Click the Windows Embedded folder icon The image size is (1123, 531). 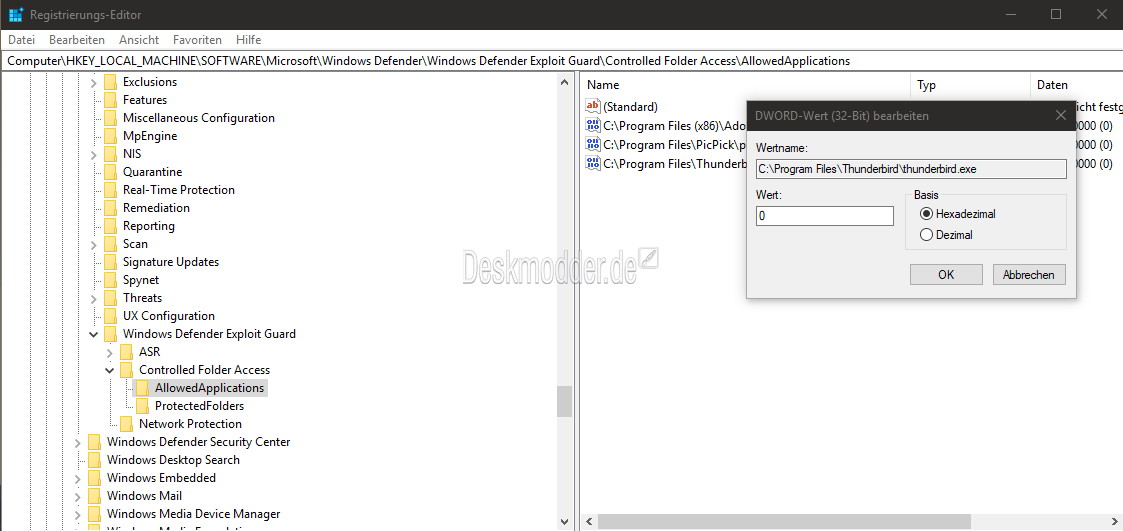95,478
